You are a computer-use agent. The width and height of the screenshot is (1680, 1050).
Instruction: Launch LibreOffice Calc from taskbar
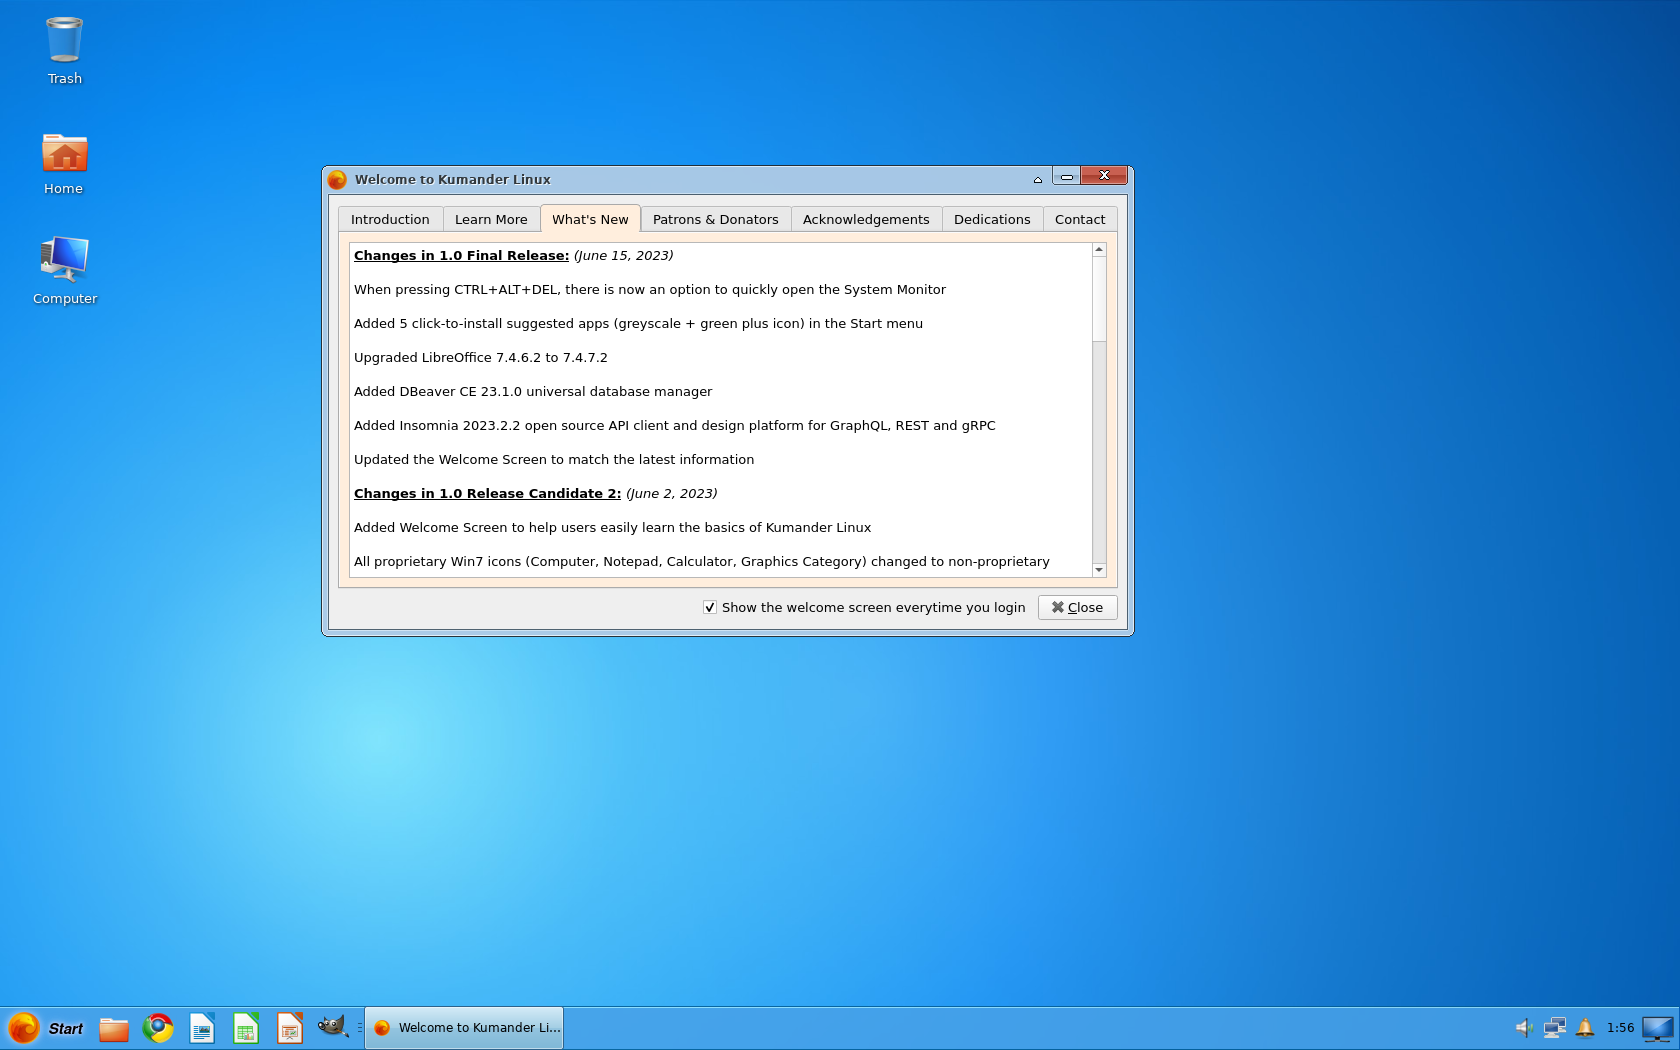246,1028
